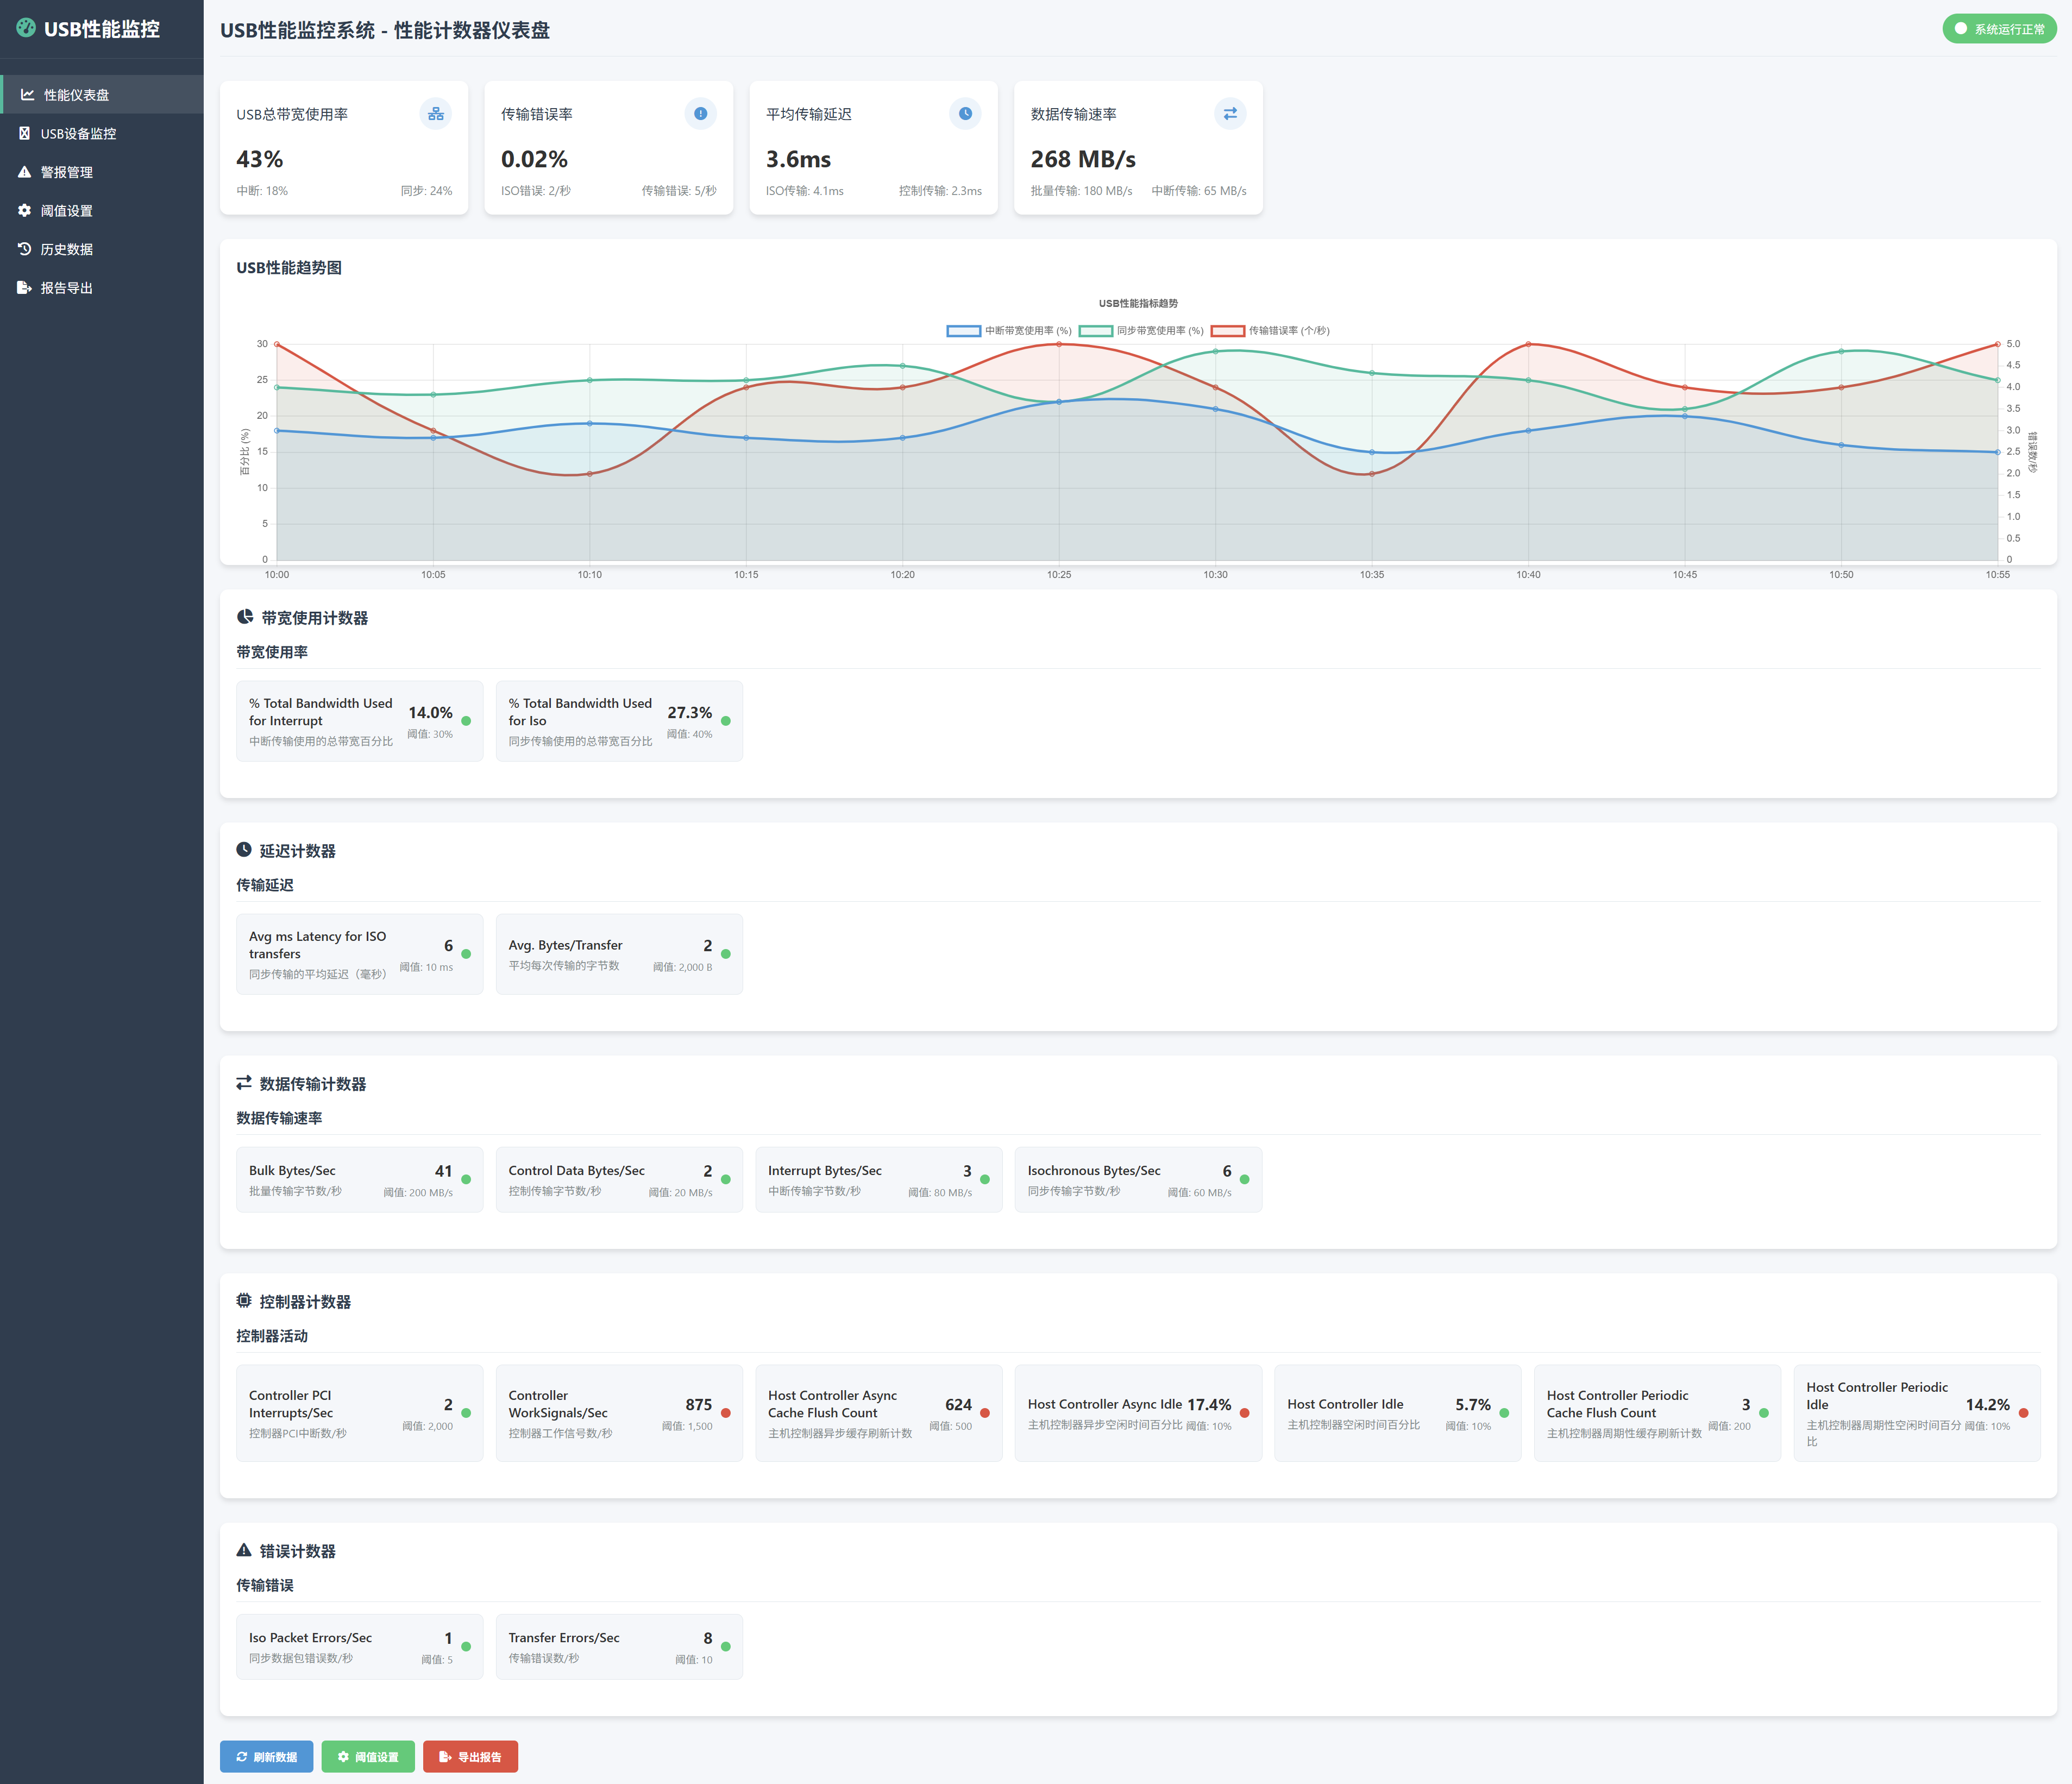2072x1784 pixels.
Task: Click the clock icon on 平均传输延迟 card
Action: (x=965, y=114)
